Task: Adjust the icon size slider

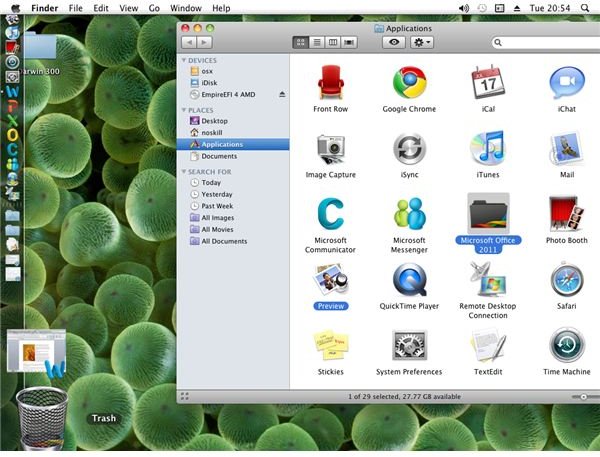Action: (585, 397)
